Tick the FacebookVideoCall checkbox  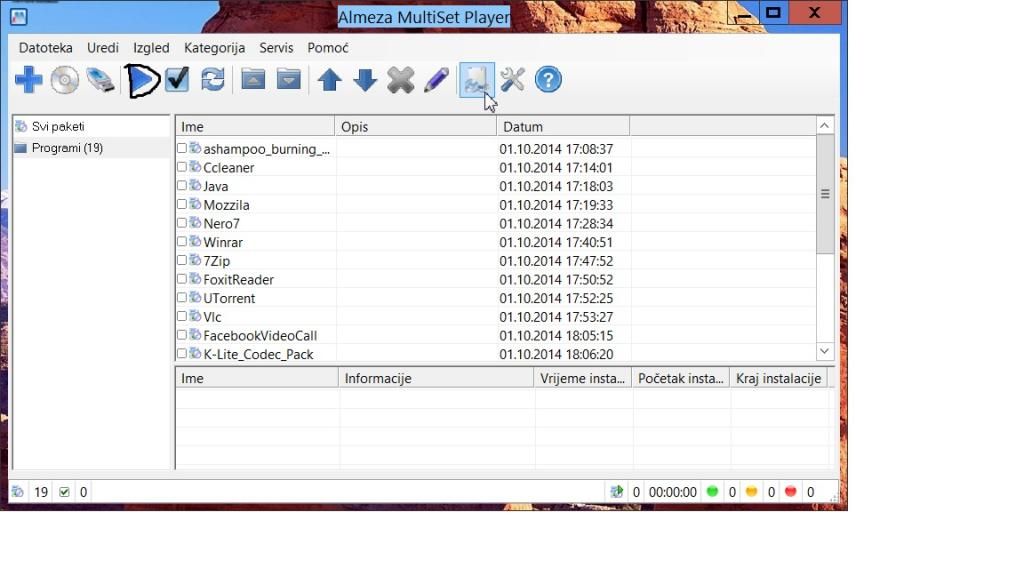[182, 335]
